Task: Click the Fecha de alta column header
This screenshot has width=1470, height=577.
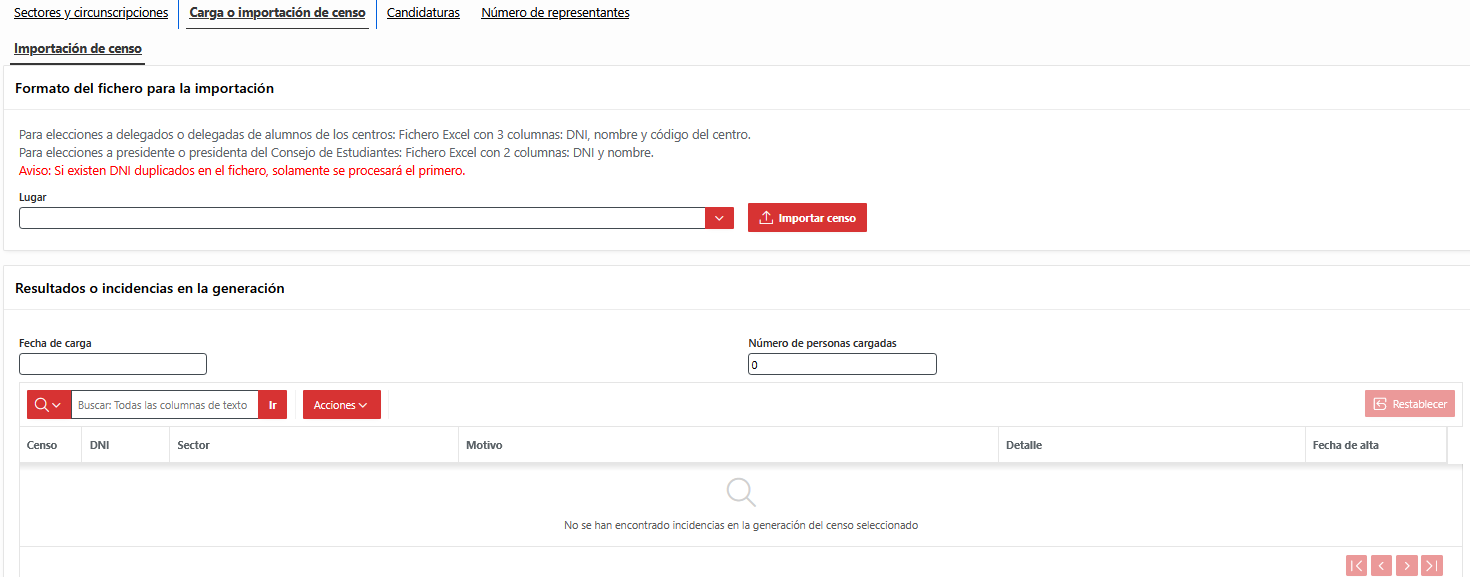Action: coord(1346,445)
